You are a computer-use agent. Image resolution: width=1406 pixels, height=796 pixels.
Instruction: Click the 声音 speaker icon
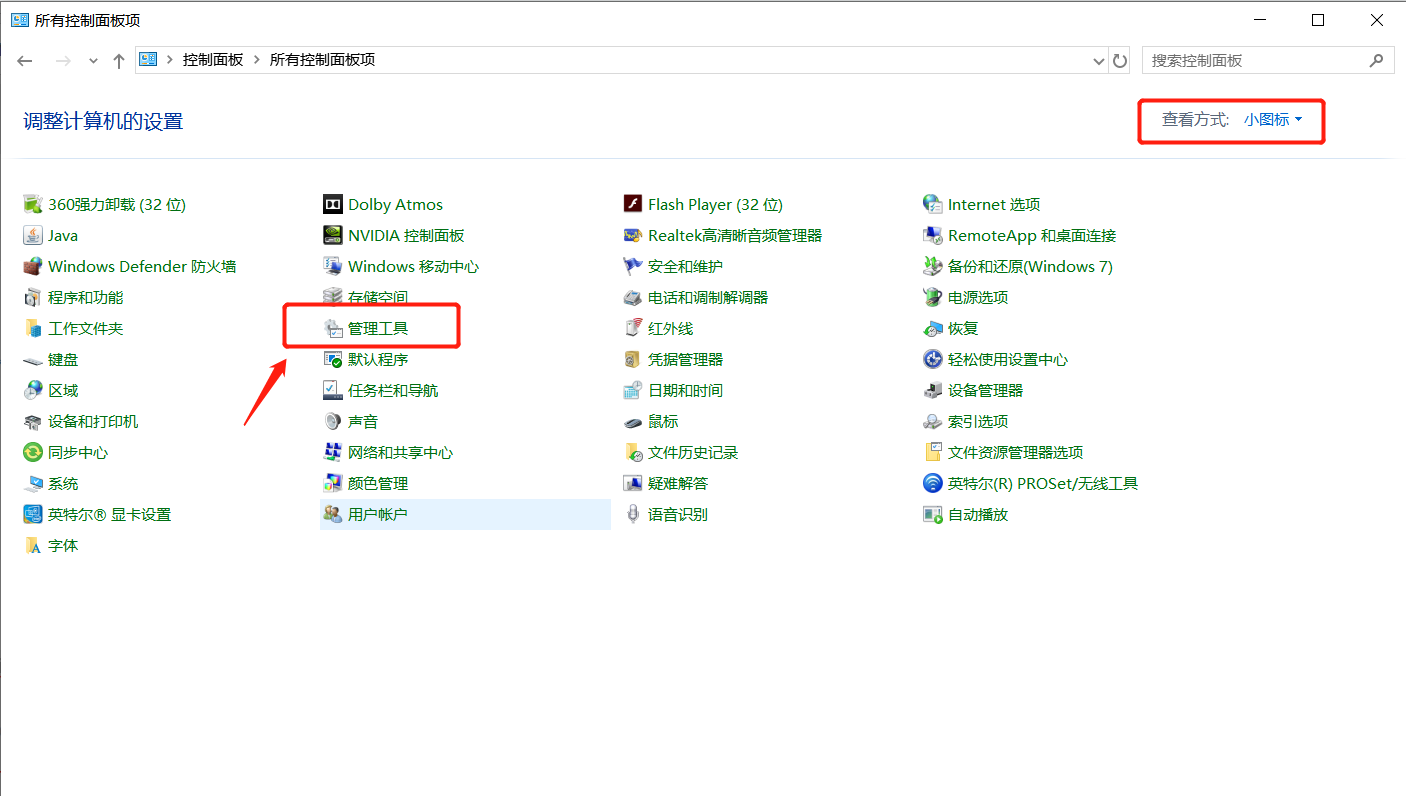pyautogui.click(x=333, y=422)
